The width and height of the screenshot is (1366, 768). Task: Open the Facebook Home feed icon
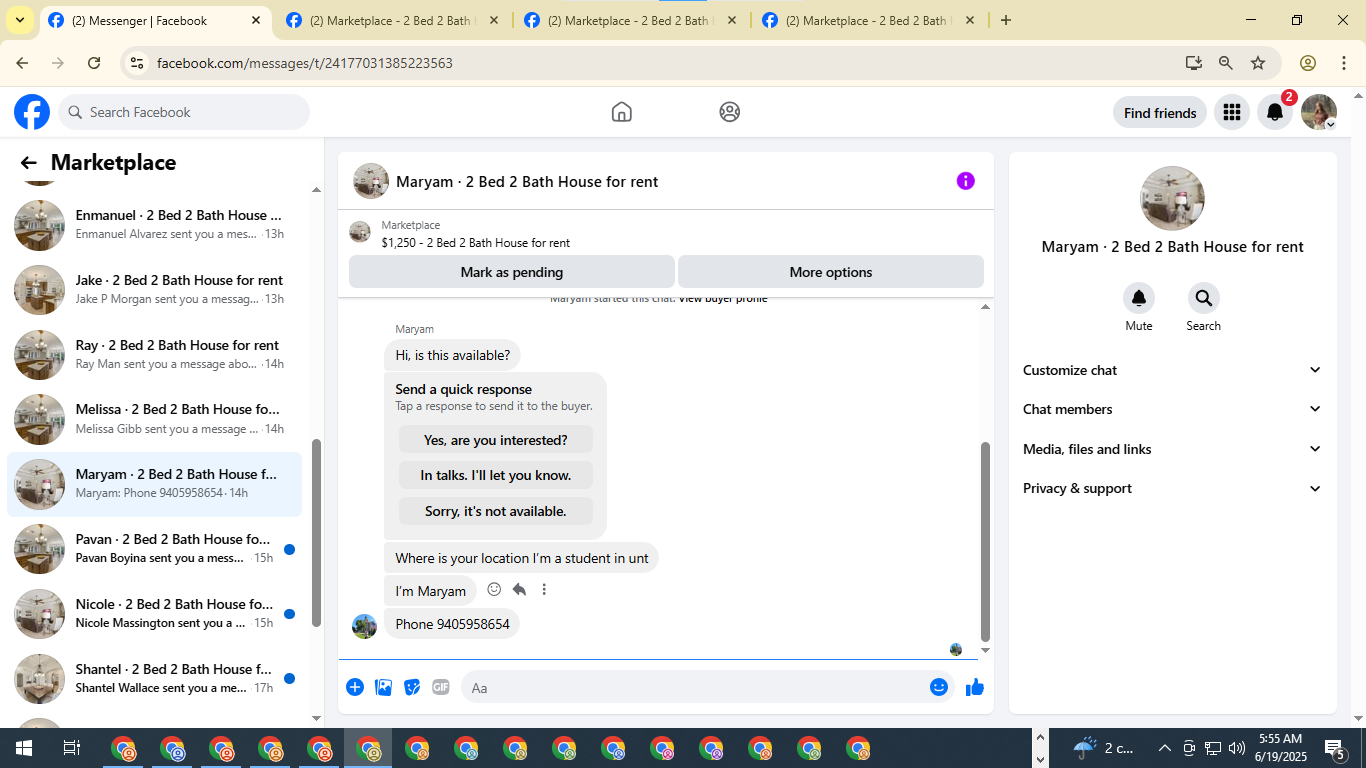pyautogui.click(x=622, y=112)
